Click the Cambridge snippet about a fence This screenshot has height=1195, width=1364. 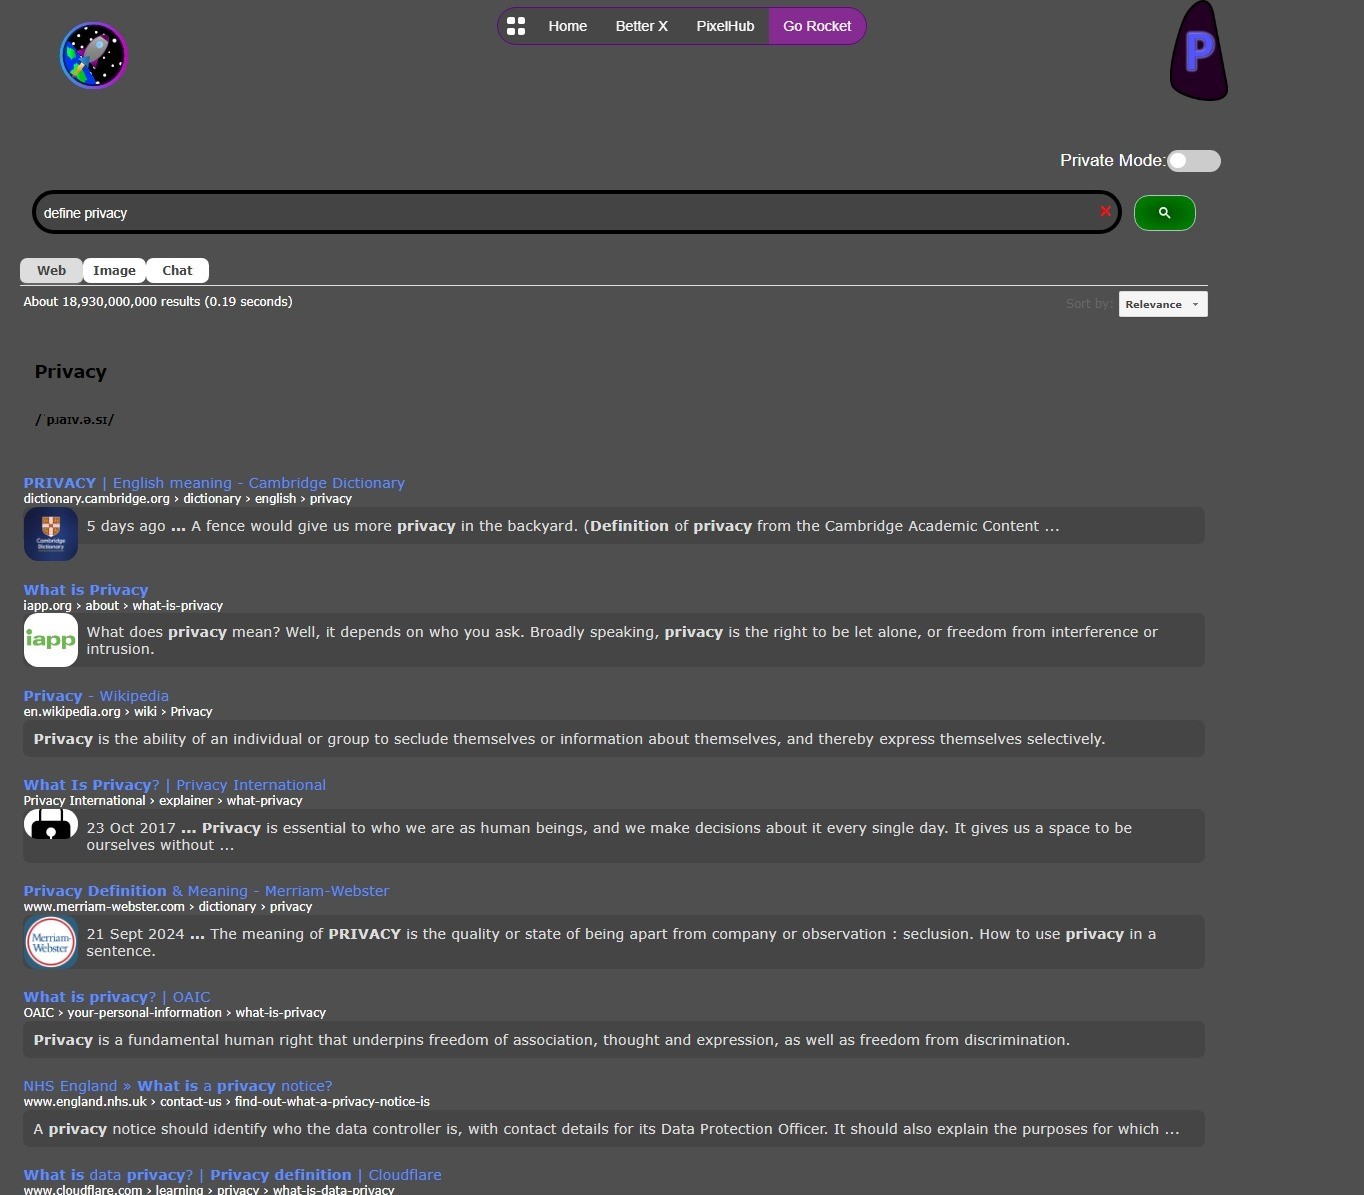tap(573, 526)
